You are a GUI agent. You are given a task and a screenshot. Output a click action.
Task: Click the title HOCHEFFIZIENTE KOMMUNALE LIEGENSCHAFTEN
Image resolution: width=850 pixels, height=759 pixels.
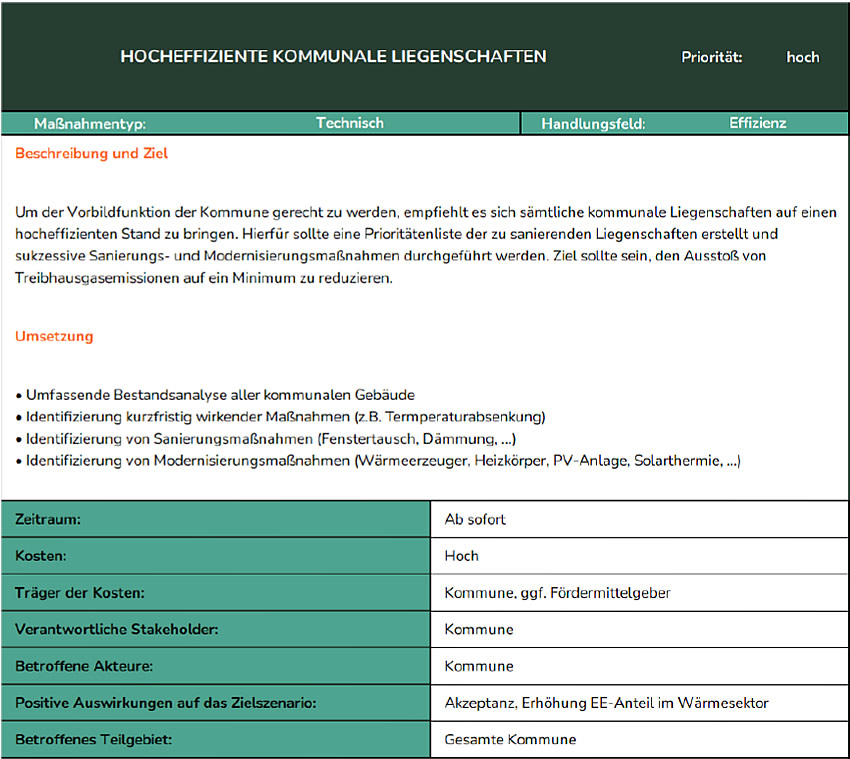click(x=335, y=57)
